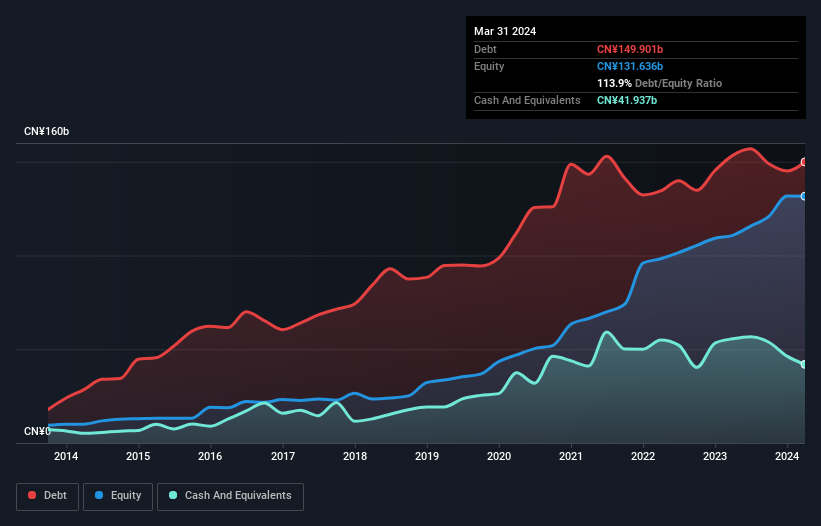Toggle the Equity series legend button
Image resolution: width=821 pixels, height=526 pixels.
point(118,496)
